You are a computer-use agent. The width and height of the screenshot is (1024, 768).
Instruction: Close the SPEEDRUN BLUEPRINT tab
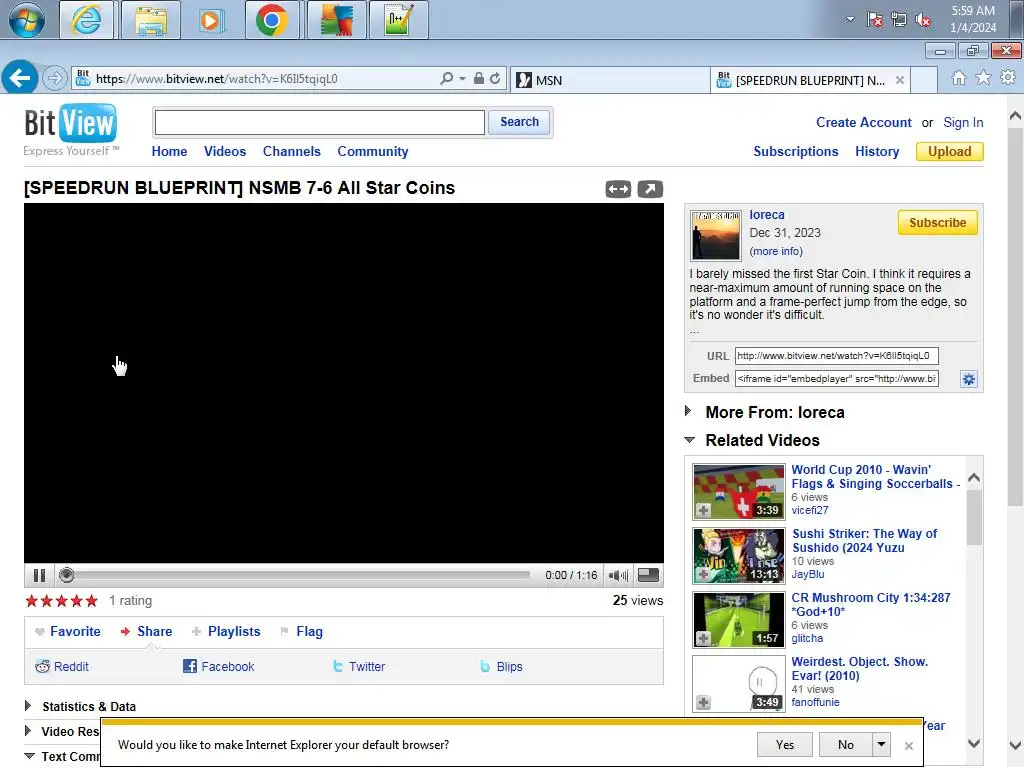[900, 80]
